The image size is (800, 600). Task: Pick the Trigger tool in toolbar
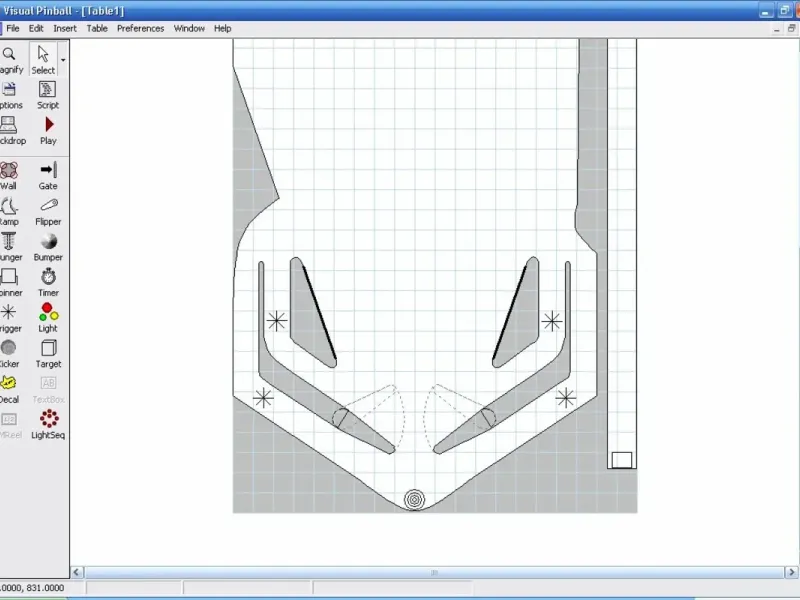[9, 319]
